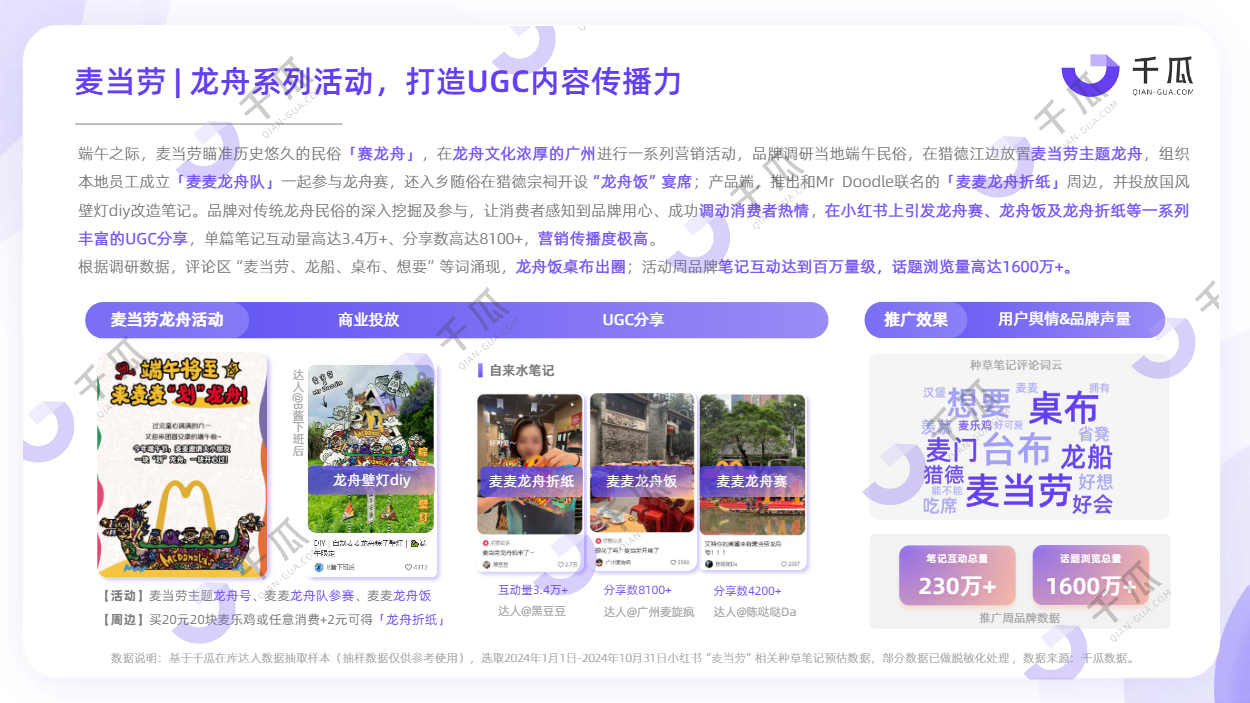This screenshot has height=703, width=1250.
Task: Click the 推广周品牌数据 caption
Action: 1019,618
